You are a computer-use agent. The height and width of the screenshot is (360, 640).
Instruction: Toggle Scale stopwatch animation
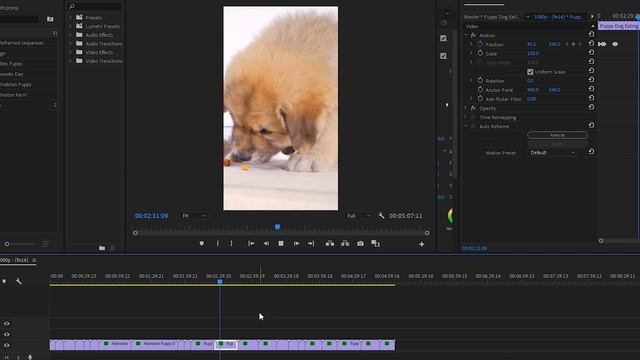(480, 53)
